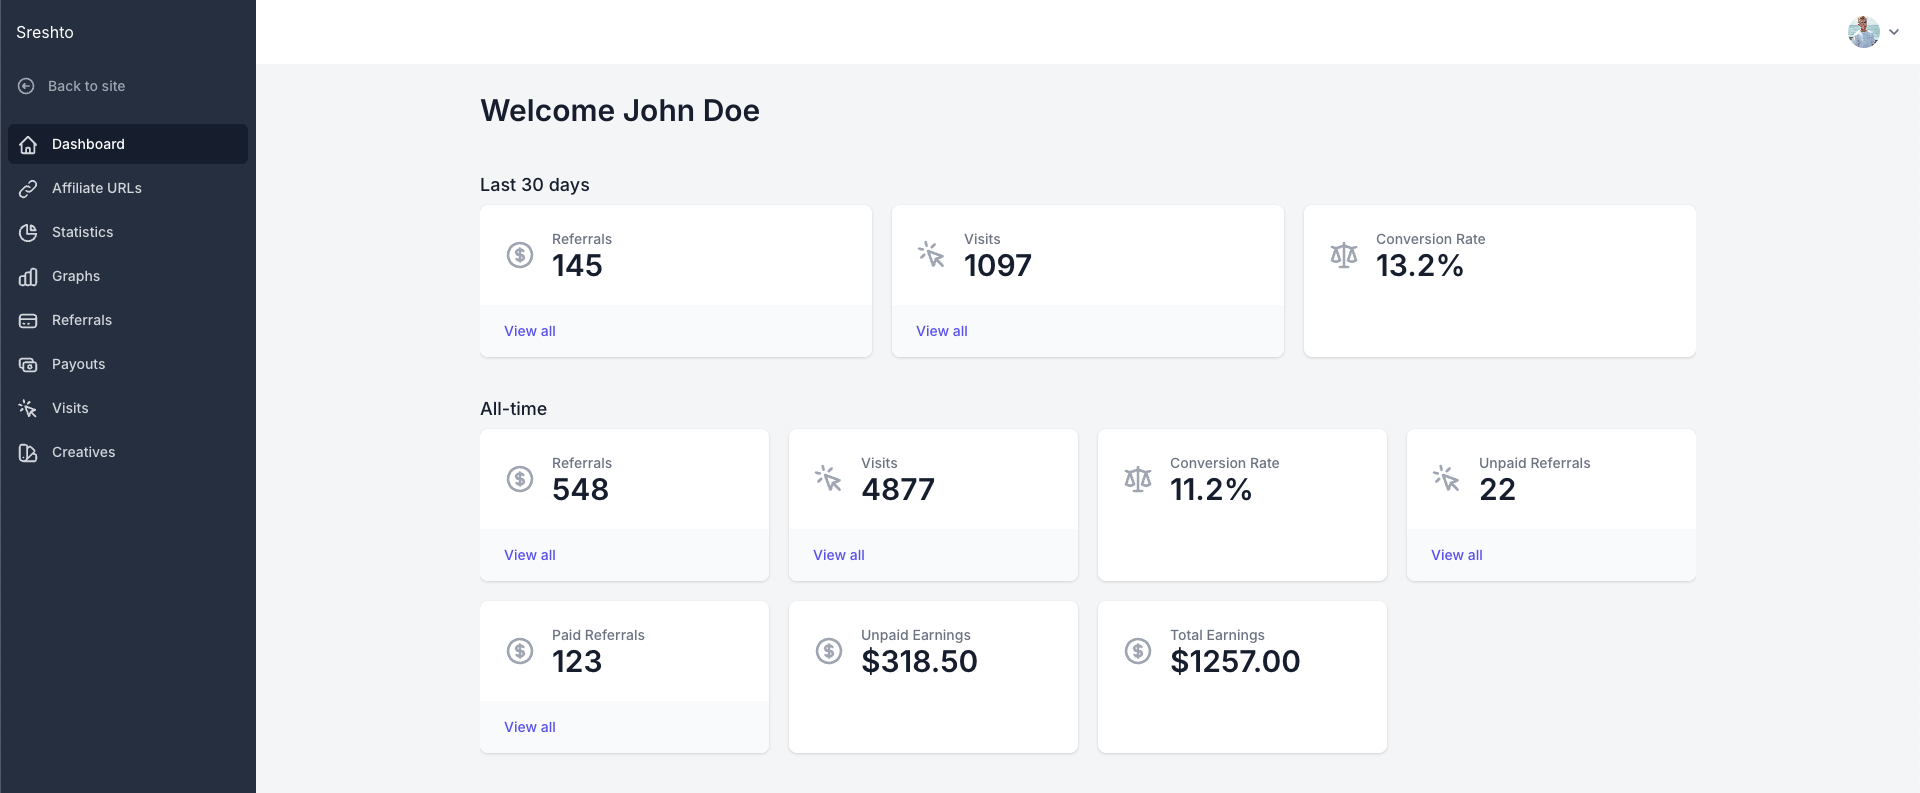Image resolution: width=1920 pixels, height=793 pixels.
Task: Select Graphs in the sidebar menu
Action: click(75, 276)
